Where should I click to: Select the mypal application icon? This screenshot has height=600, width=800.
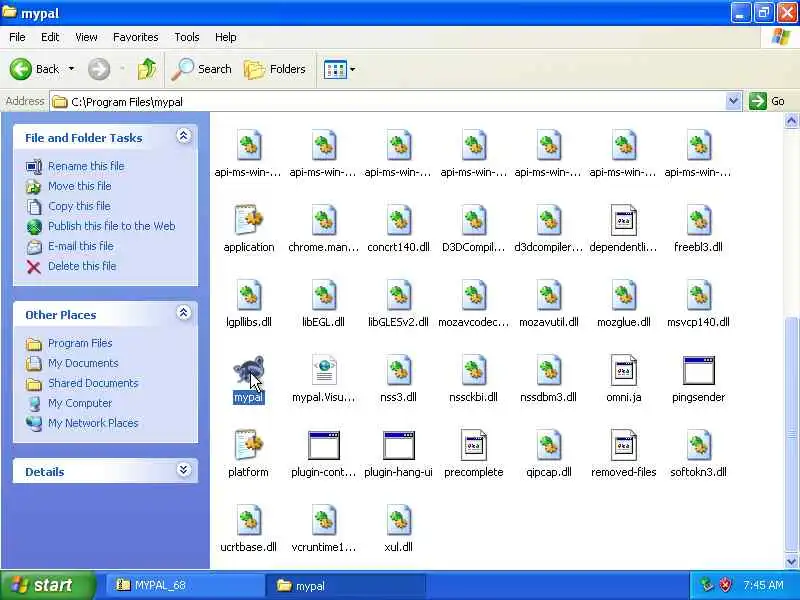[x=248, y=371]
